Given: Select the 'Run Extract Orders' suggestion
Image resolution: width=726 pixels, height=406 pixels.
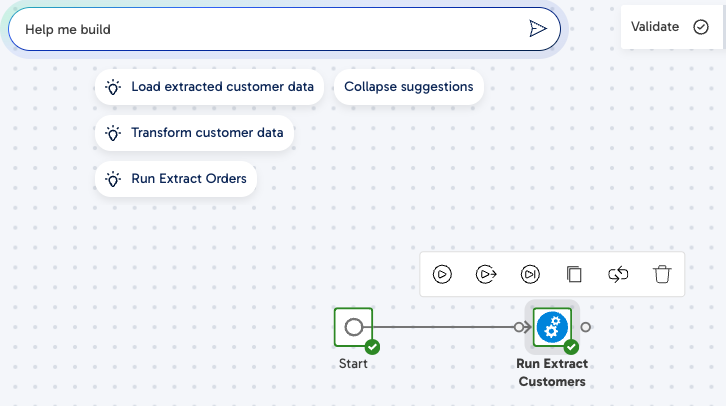Looking at the screenshot, I should coord(176,180).
